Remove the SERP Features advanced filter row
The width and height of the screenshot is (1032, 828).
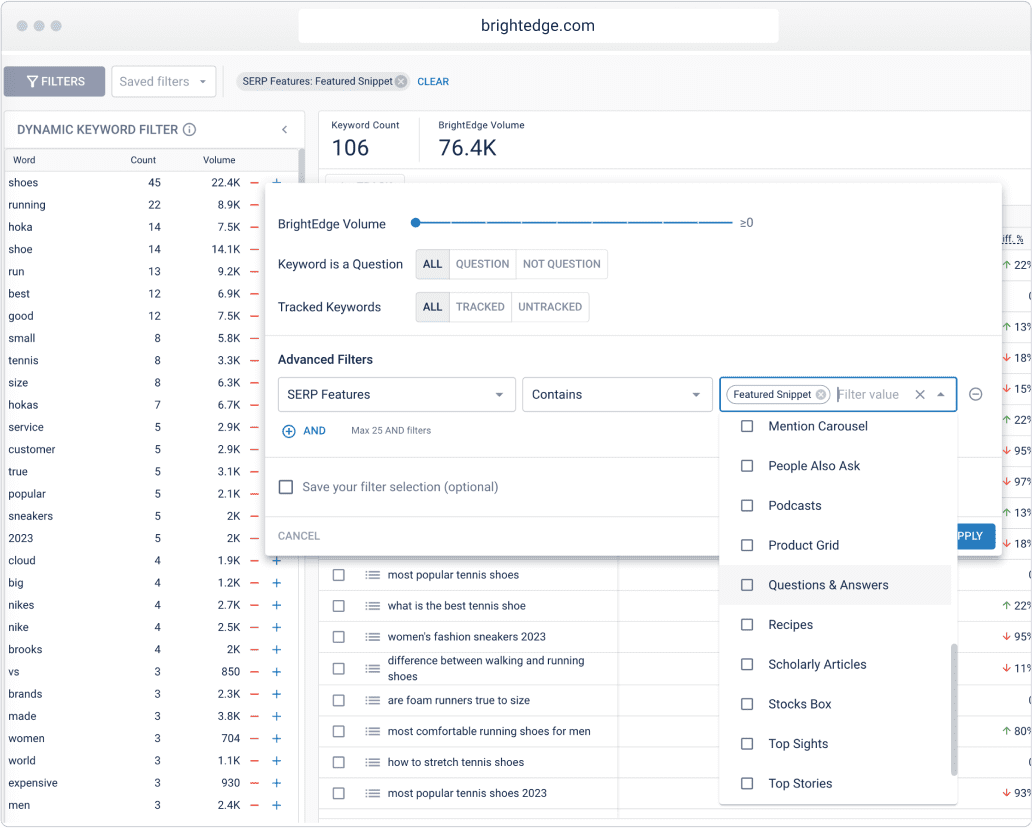(x=976, y=394)
